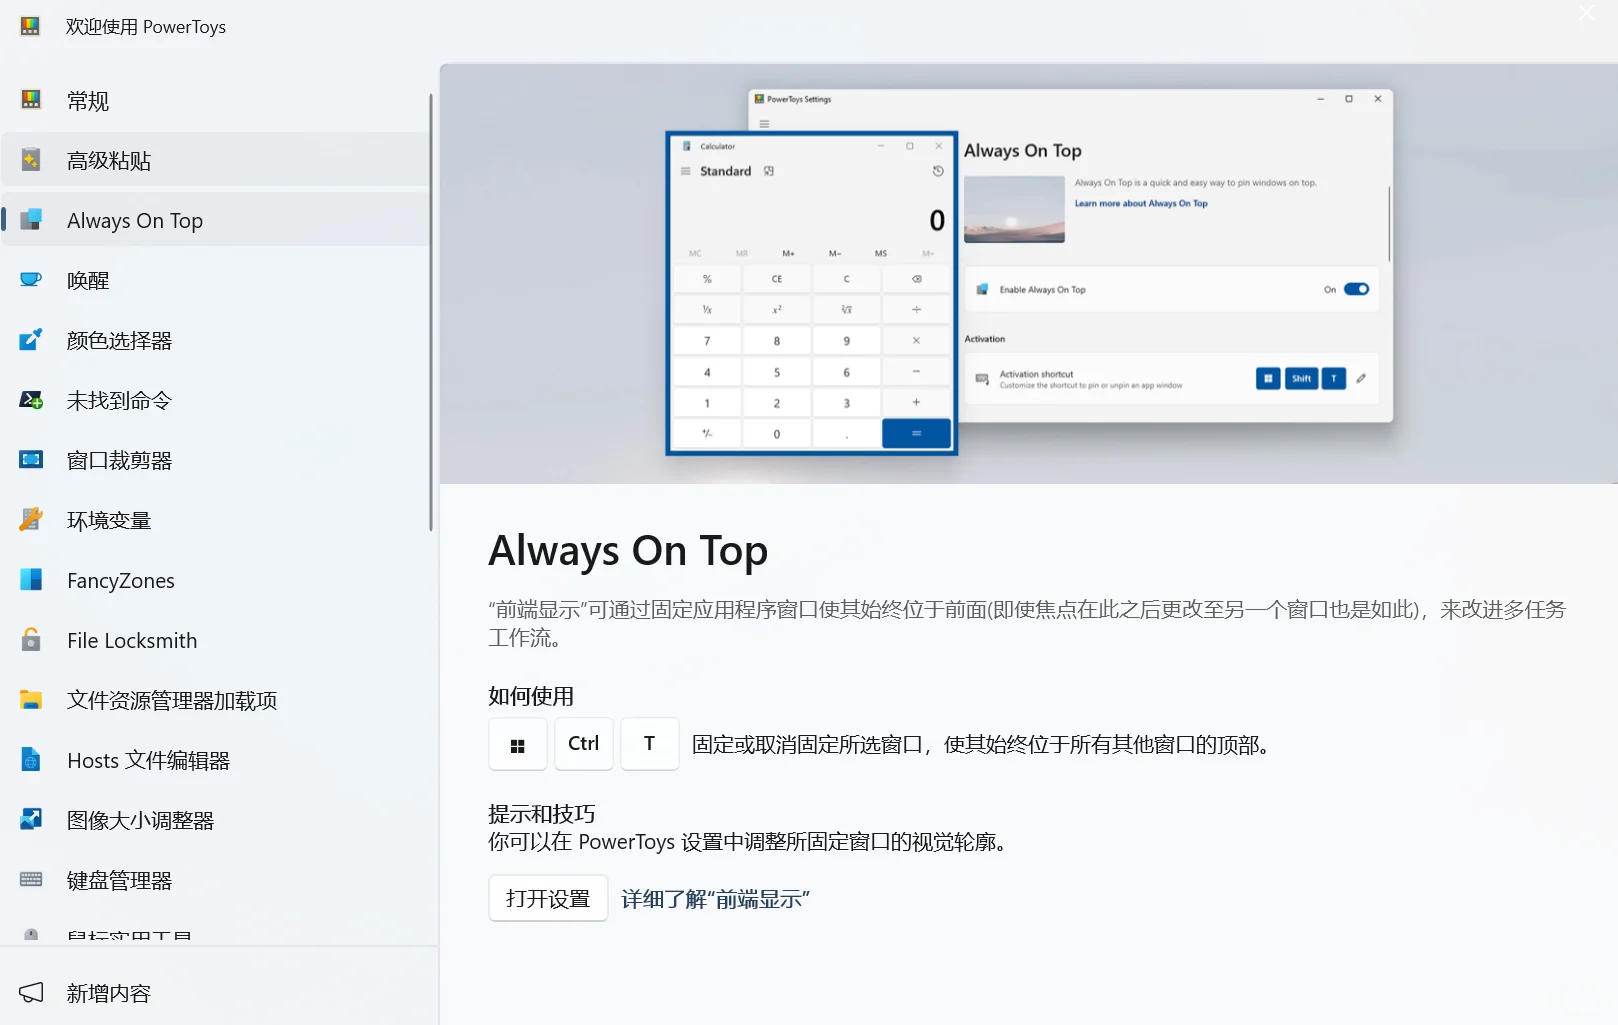Screen dimensions: 1618x1025
Task: Open the 新增内容 megaphone icon
Action: pyautogui.click(x=31, y=993)
